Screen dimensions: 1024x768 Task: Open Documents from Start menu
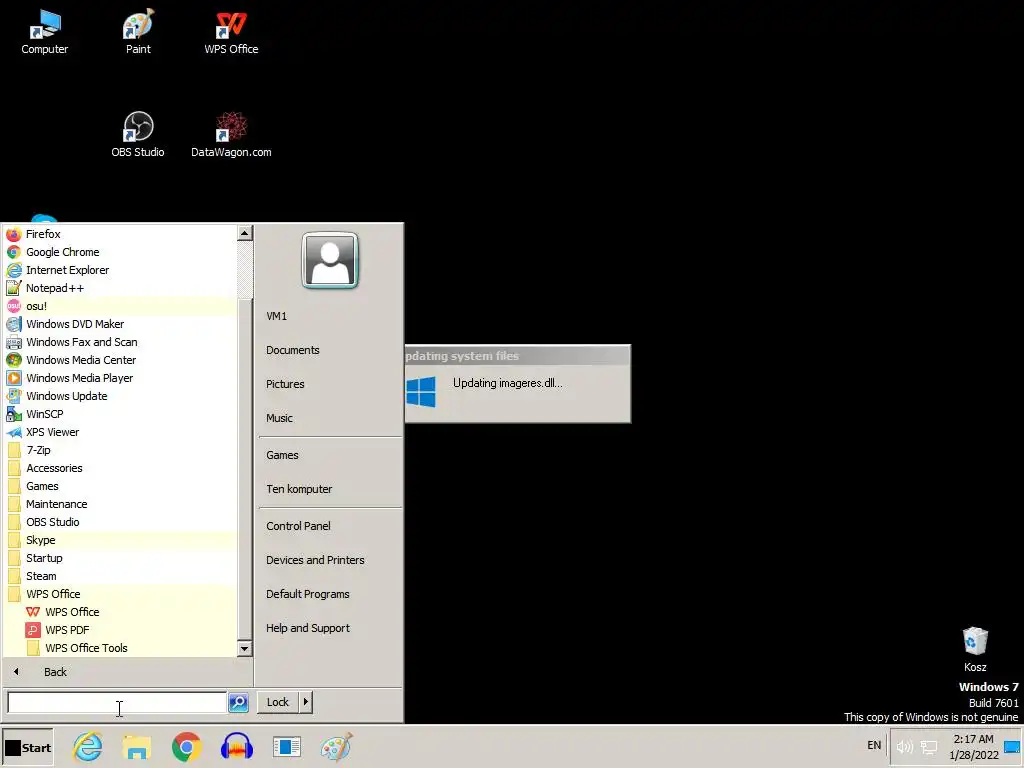tap(293, 350)
